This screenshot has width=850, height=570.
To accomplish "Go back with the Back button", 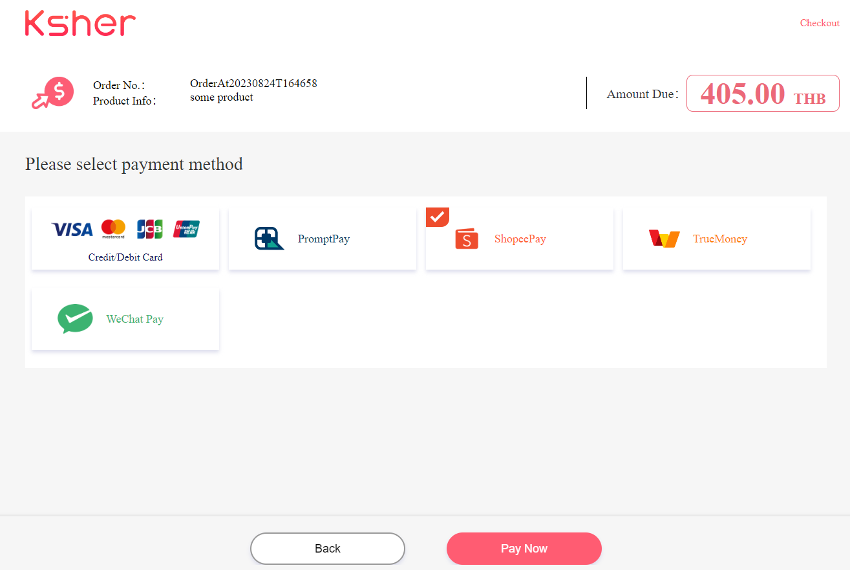I will click(327, 548).
